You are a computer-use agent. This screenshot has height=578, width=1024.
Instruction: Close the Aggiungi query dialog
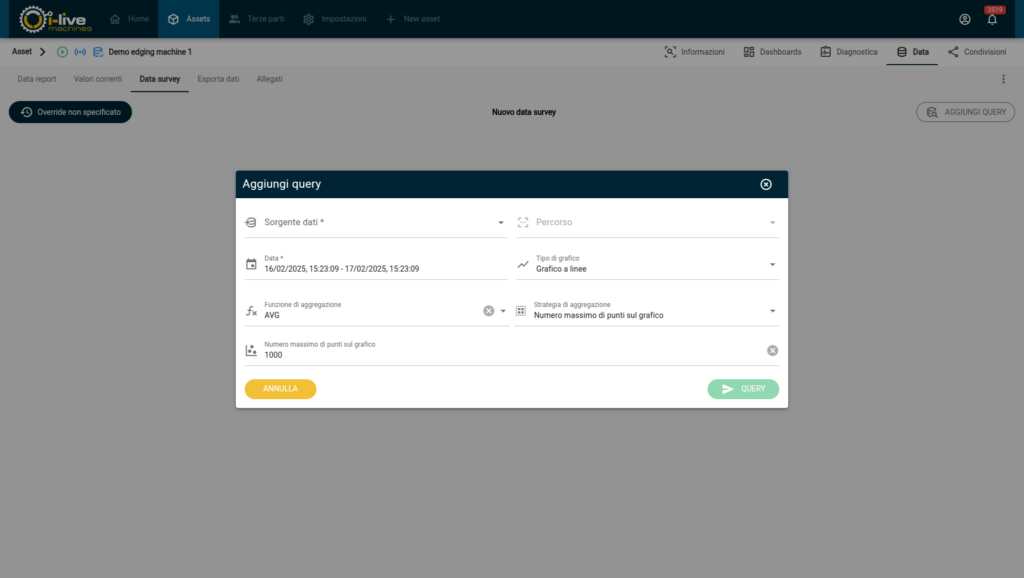click(766, 184)
